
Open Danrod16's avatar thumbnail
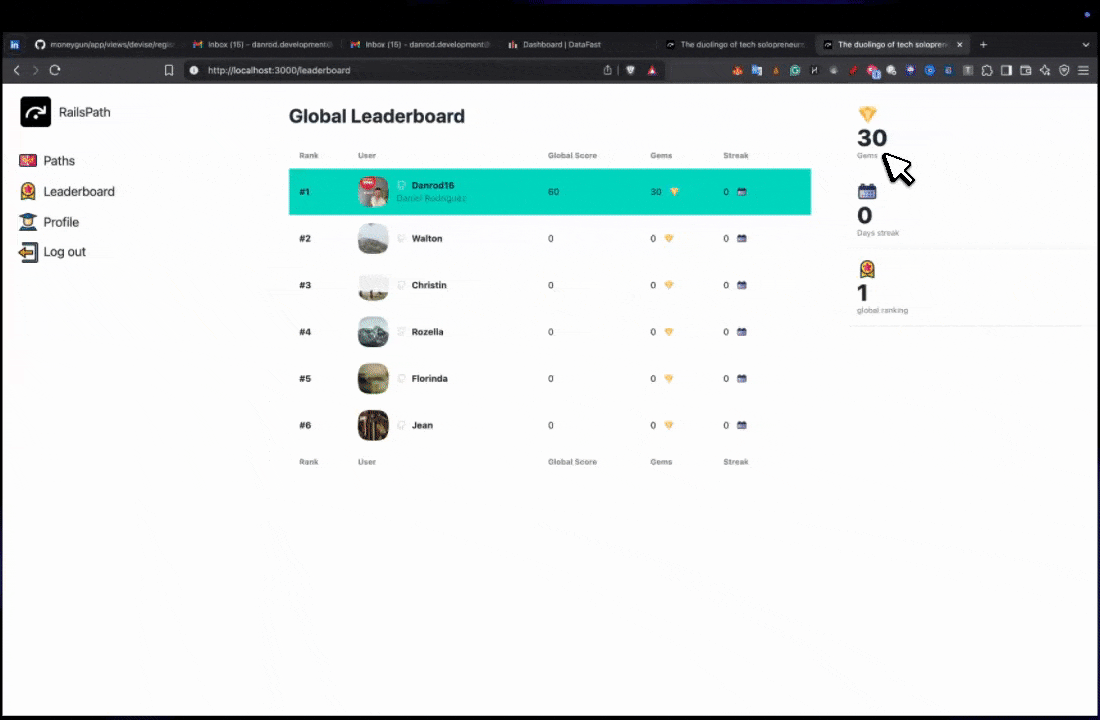click(x=373, y=192)
